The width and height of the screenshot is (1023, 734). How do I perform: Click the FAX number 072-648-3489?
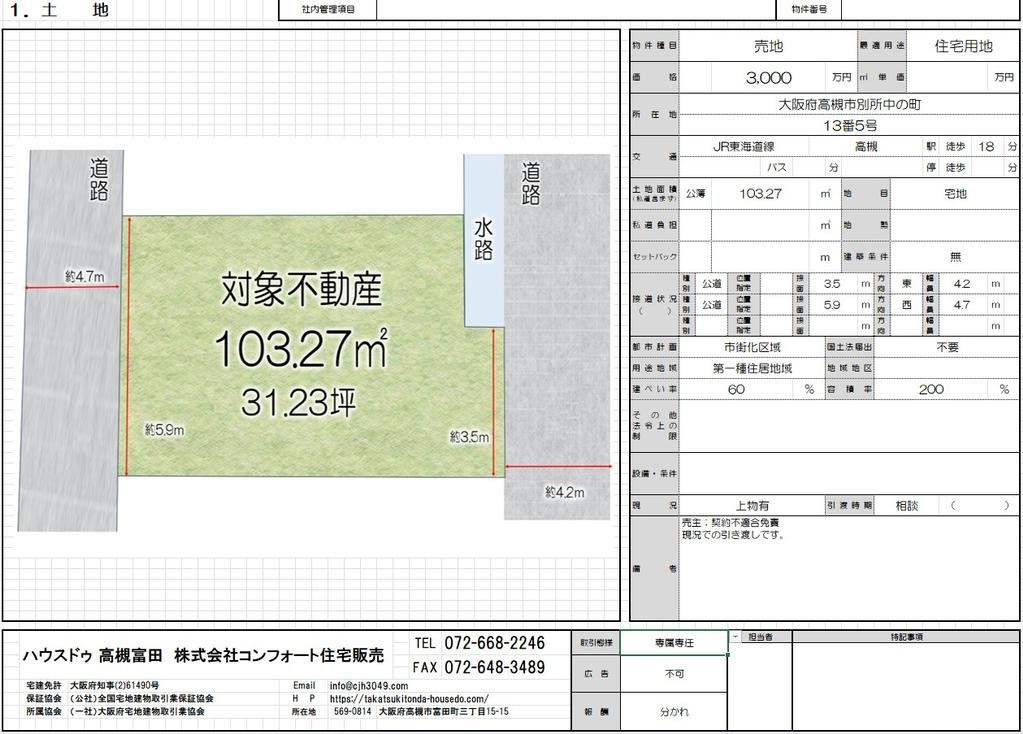click(x=495, y=667)
